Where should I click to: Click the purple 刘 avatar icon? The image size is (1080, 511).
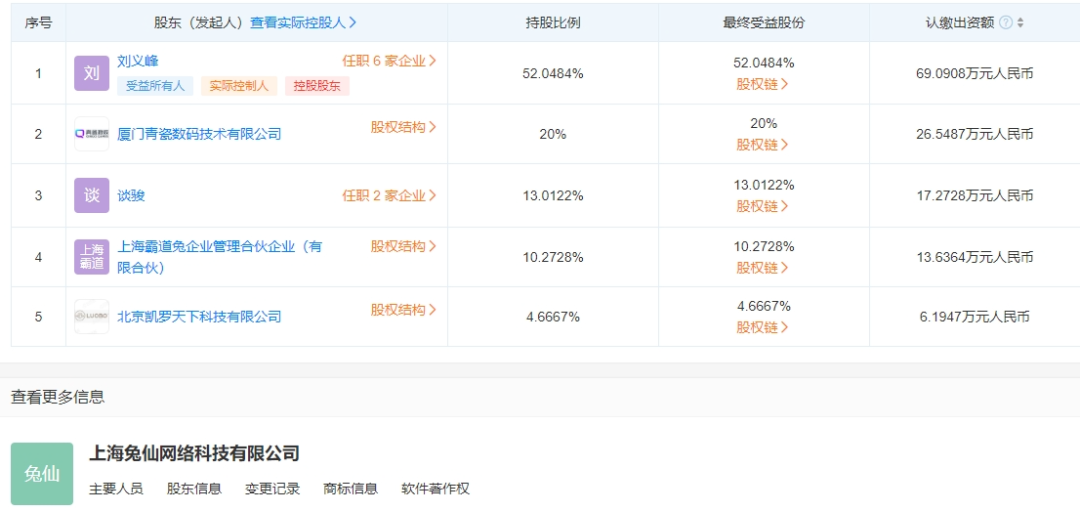(x=92, y=73)
